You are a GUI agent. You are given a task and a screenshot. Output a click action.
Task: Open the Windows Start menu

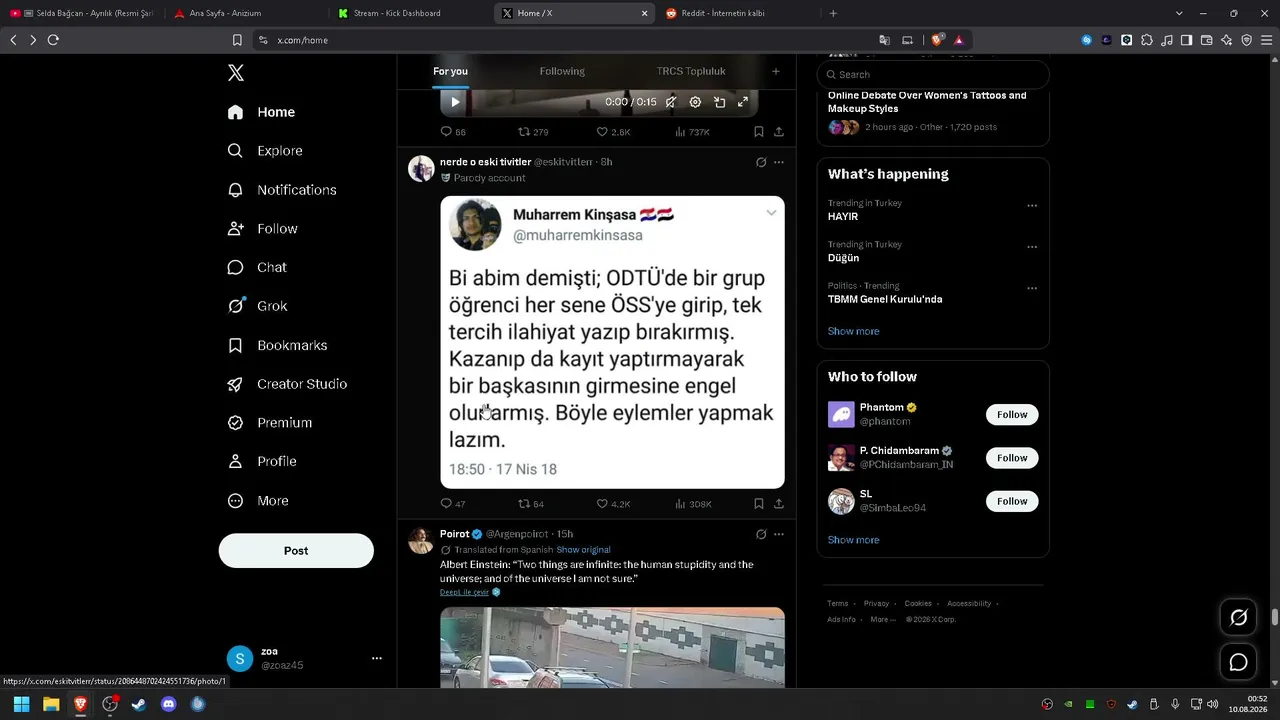pyautogui.click(x=21, y=704)
